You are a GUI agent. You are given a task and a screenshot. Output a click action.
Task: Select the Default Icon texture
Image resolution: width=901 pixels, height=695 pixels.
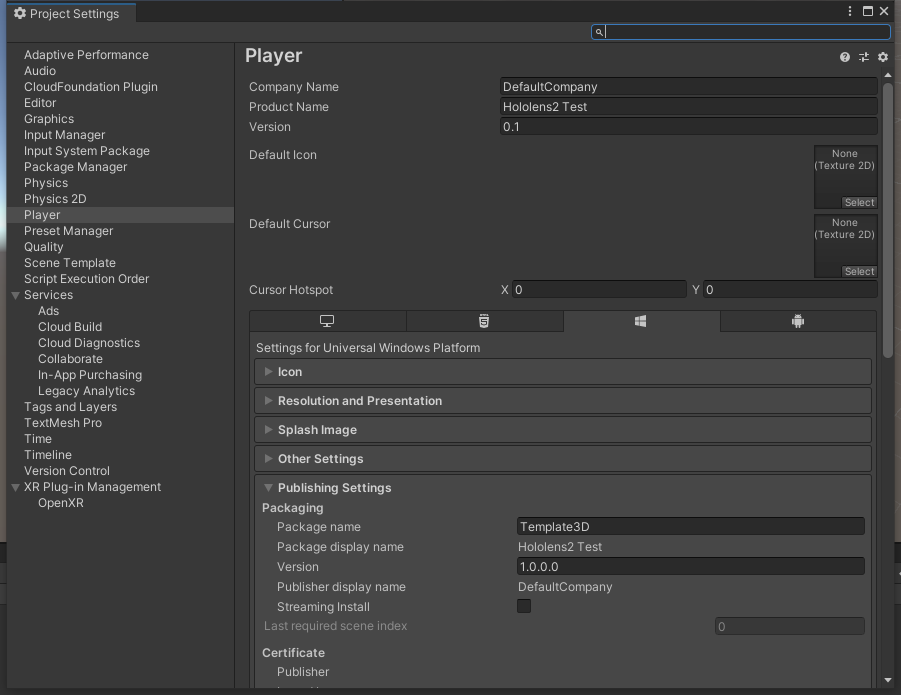pyautogui.click(x=860, y=202)
